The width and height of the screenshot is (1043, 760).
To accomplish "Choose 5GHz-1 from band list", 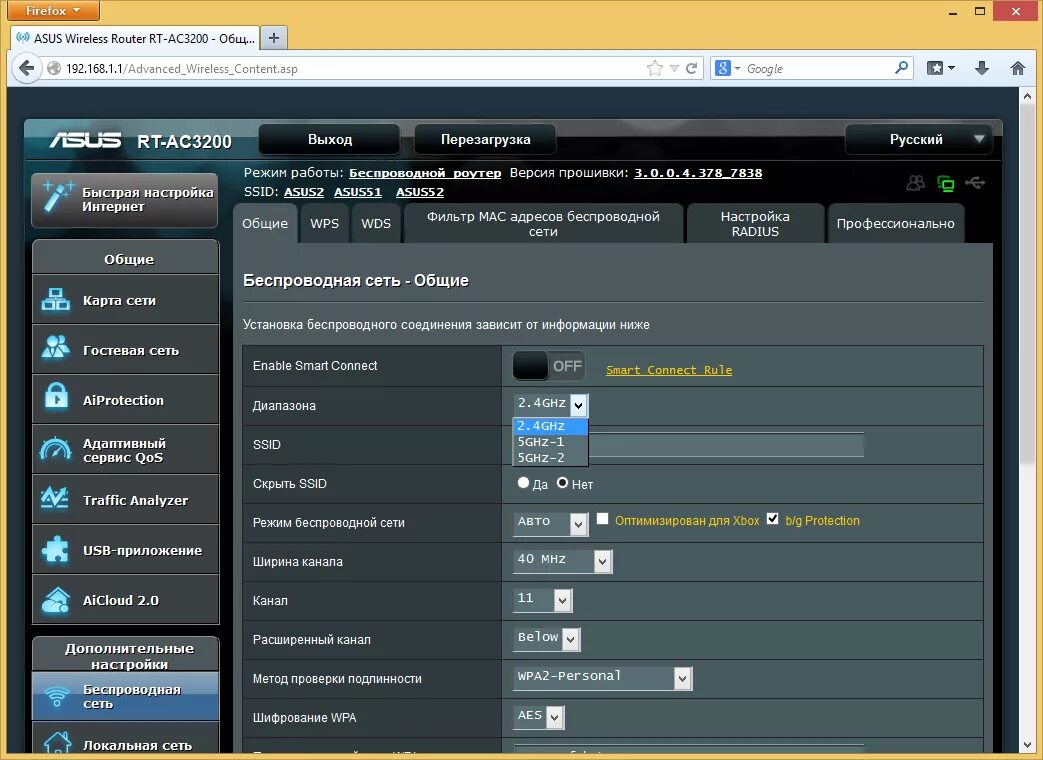I will click(x=550, y=442).
